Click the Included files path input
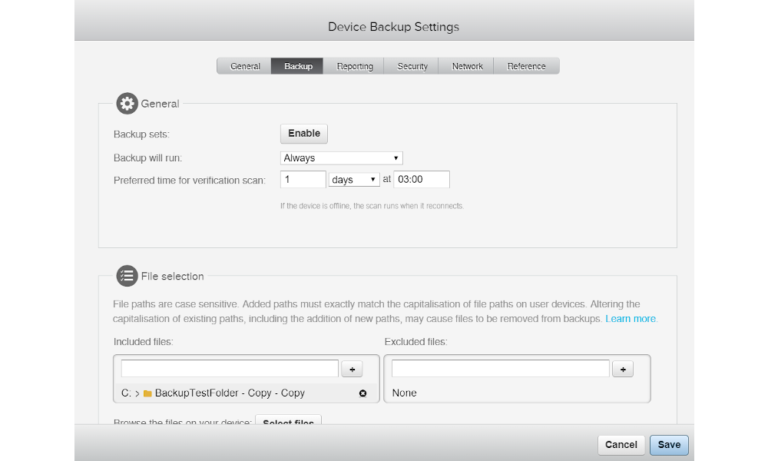Image resolution: width=768 pixels, height=461 pixels. point(230,369)
